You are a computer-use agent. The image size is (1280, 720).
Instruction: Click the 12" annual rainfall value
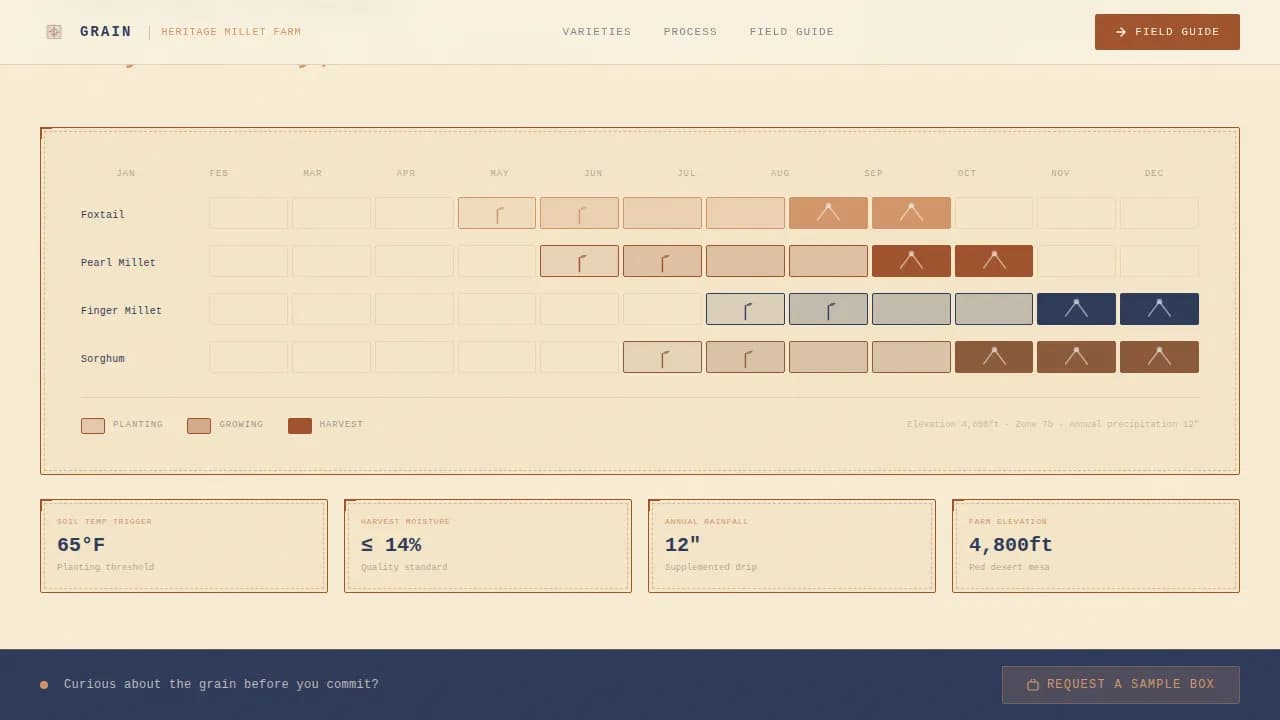tap(683, 545)
